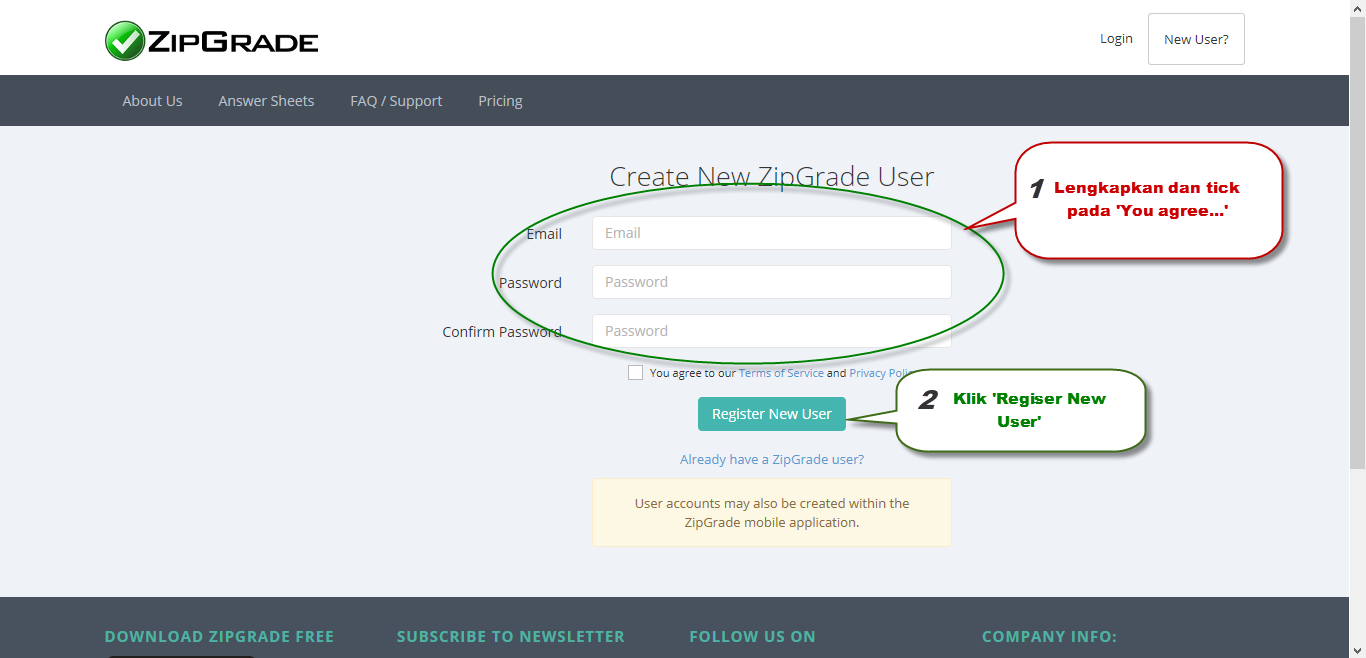Open the Pricing menu item

tap(500, 101)
